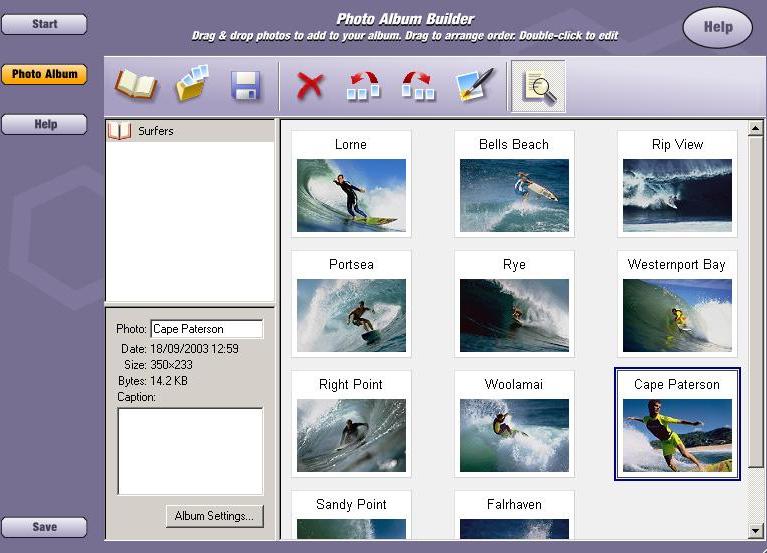Click the Caption: label
The image size is (767, 553).
136,397
